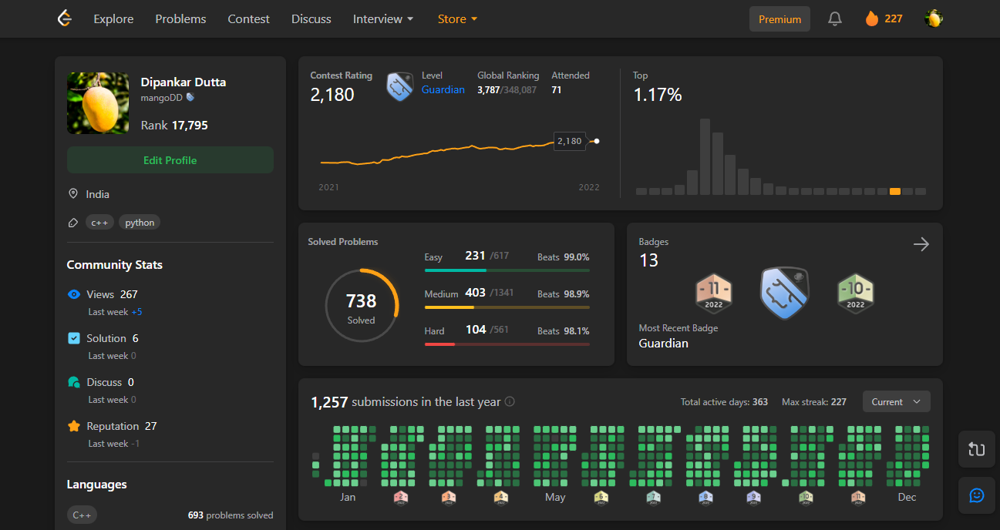
Task: Click the Premium button
Action: point(780,19)
